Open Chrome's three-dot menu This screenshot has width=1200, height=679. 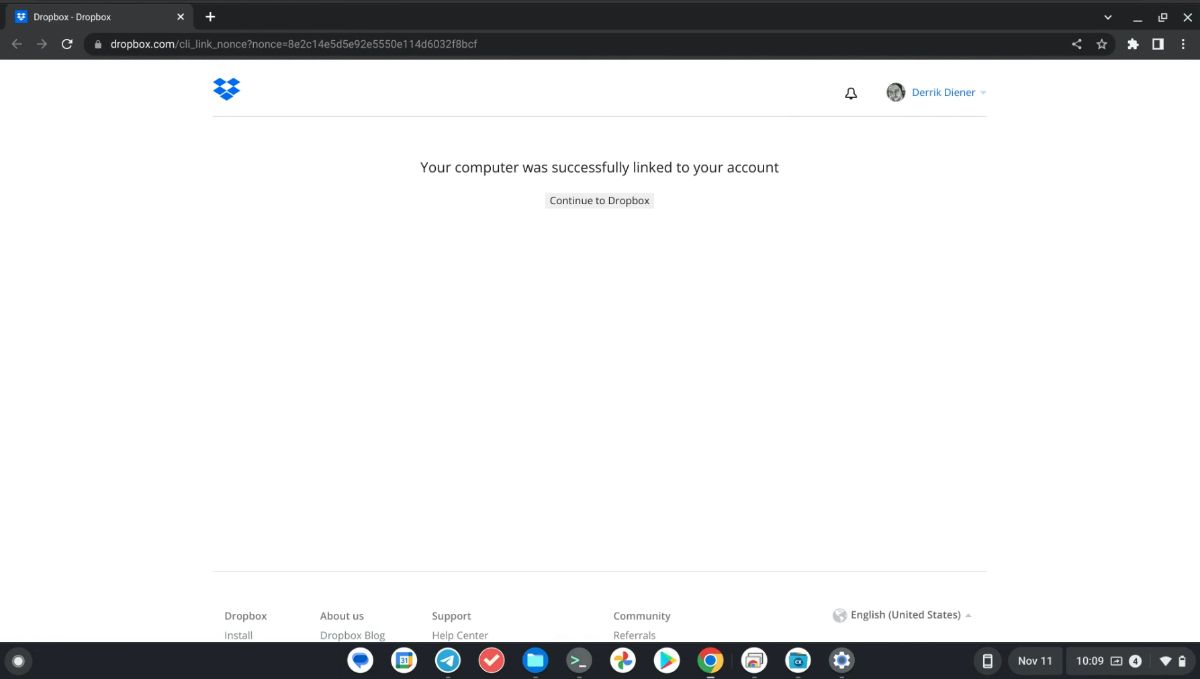coord(1184,44)
